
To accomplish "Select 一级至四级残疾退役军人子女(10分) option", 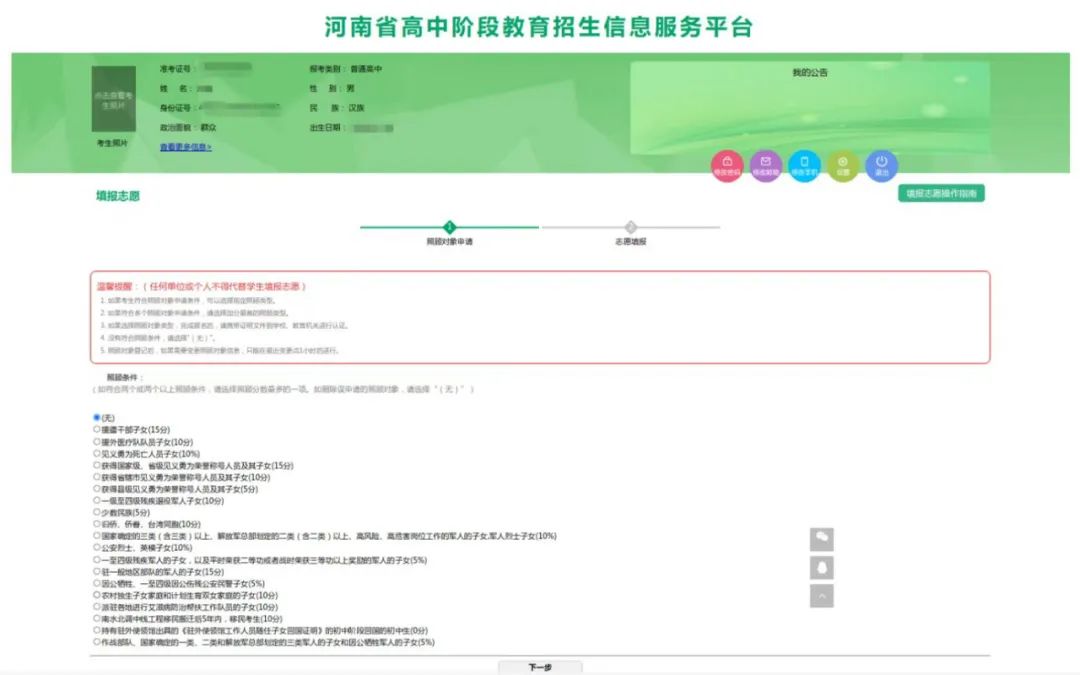I will [97, 500].
